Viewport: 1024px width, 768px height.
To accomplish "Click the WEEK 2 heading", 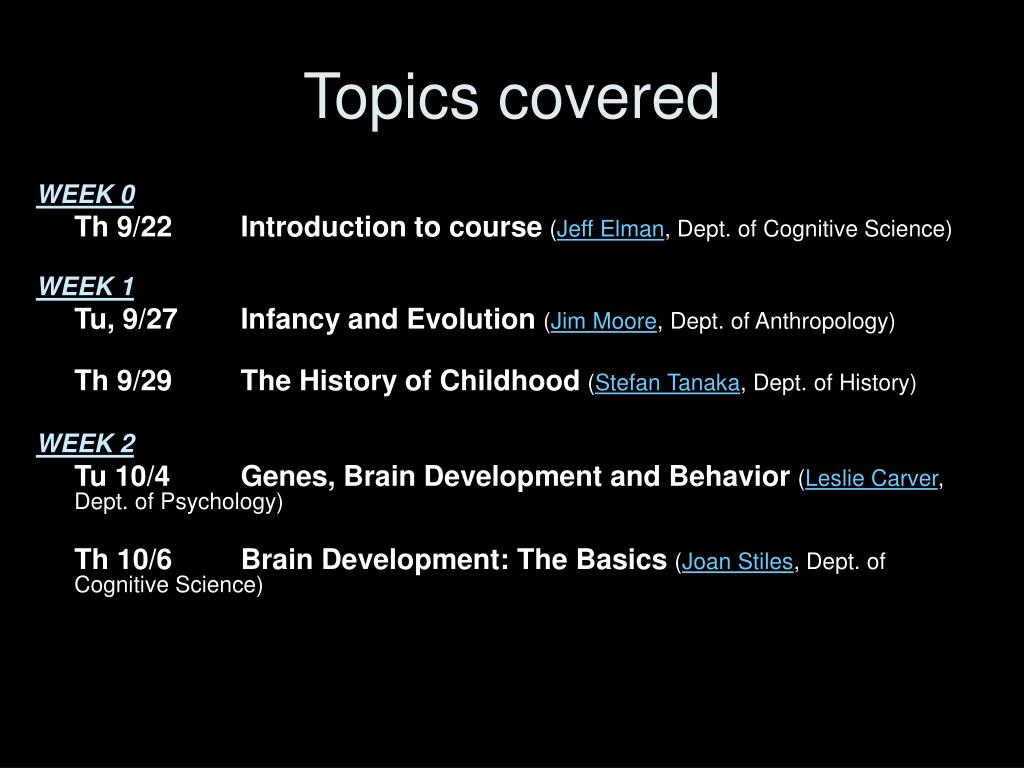I will 86,444.
